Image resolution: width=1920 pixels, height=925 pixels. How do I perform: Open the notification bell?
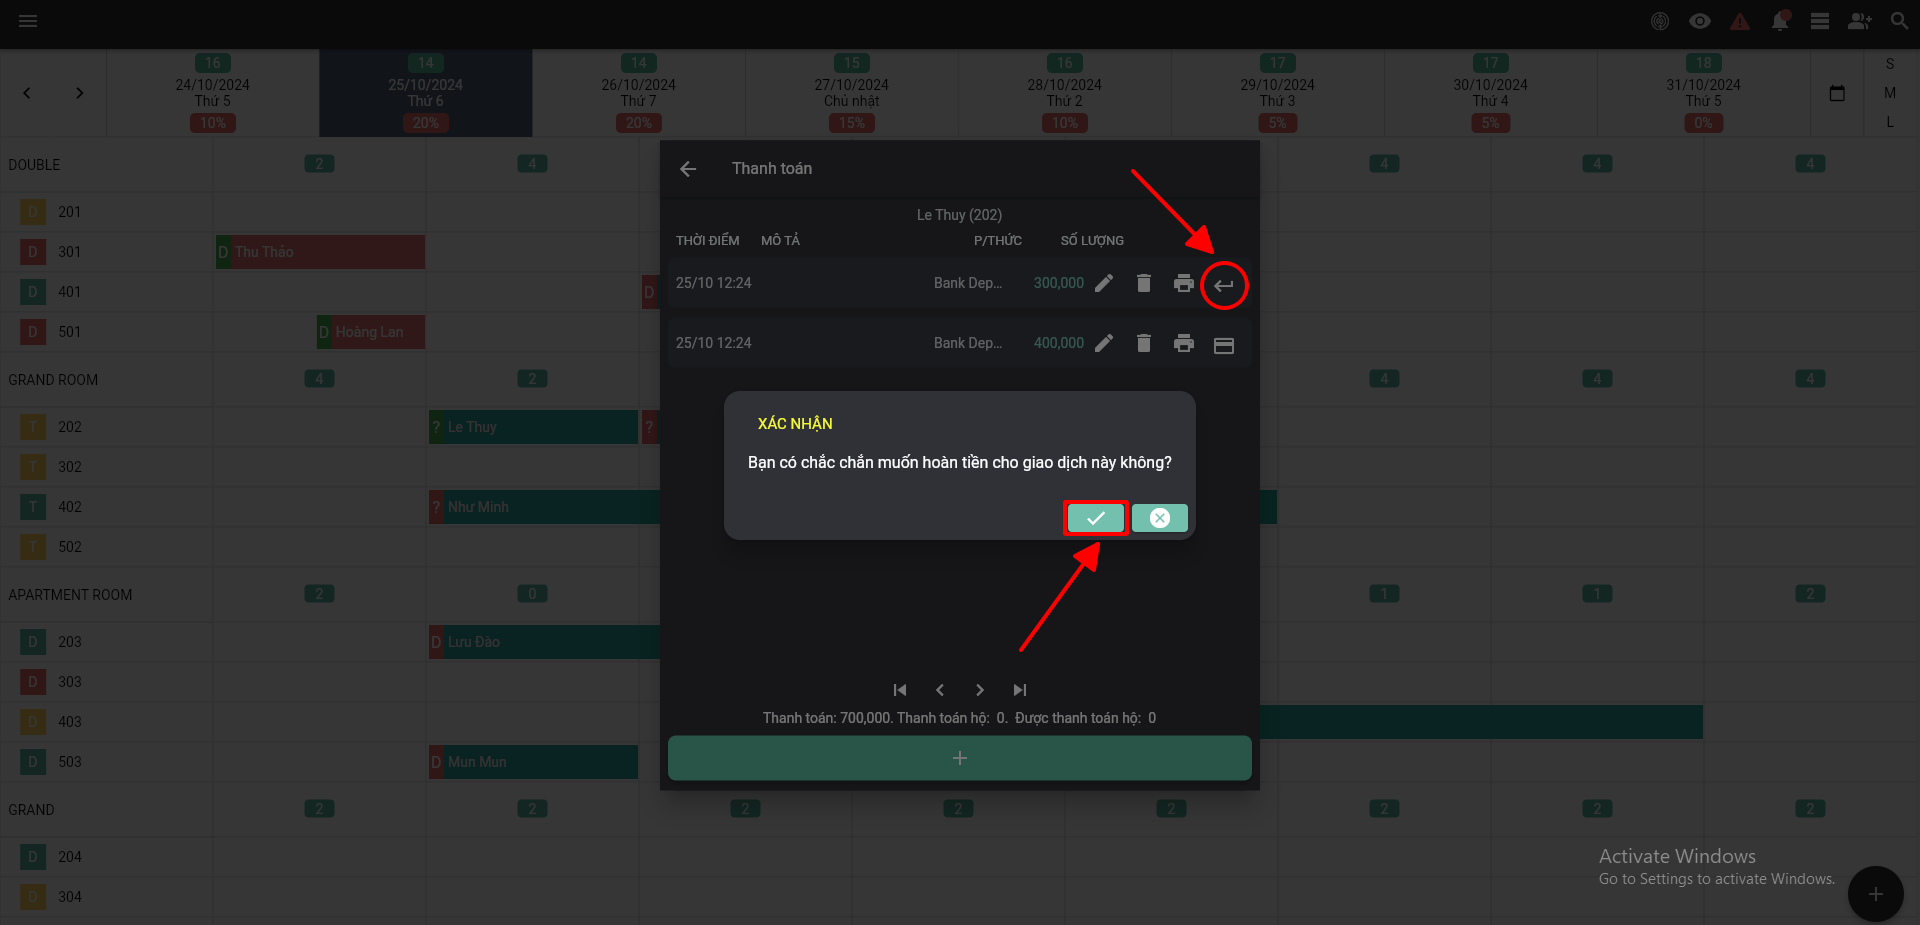1780,21
